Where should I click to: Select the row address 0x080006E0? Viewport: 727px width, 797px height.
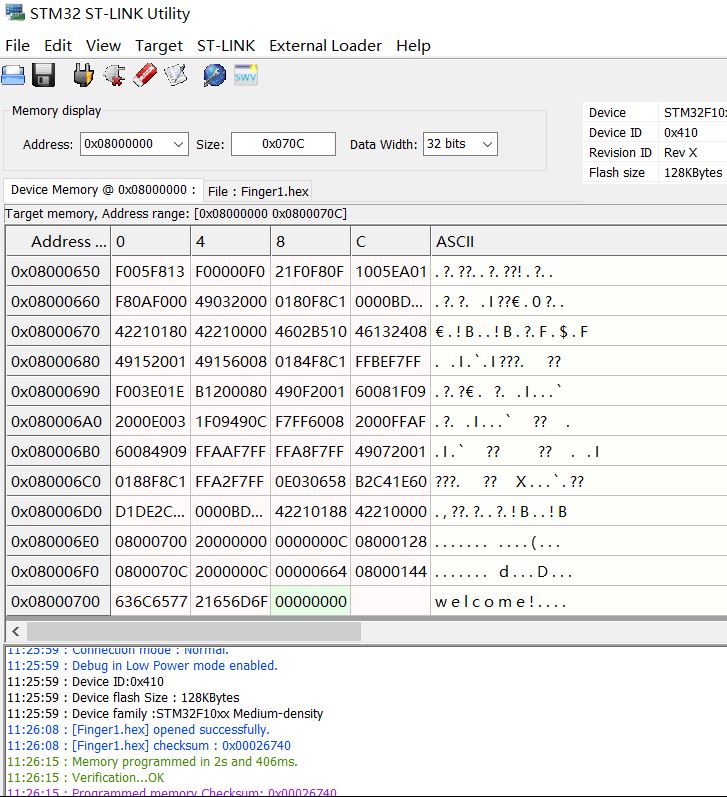pos(58,541)
